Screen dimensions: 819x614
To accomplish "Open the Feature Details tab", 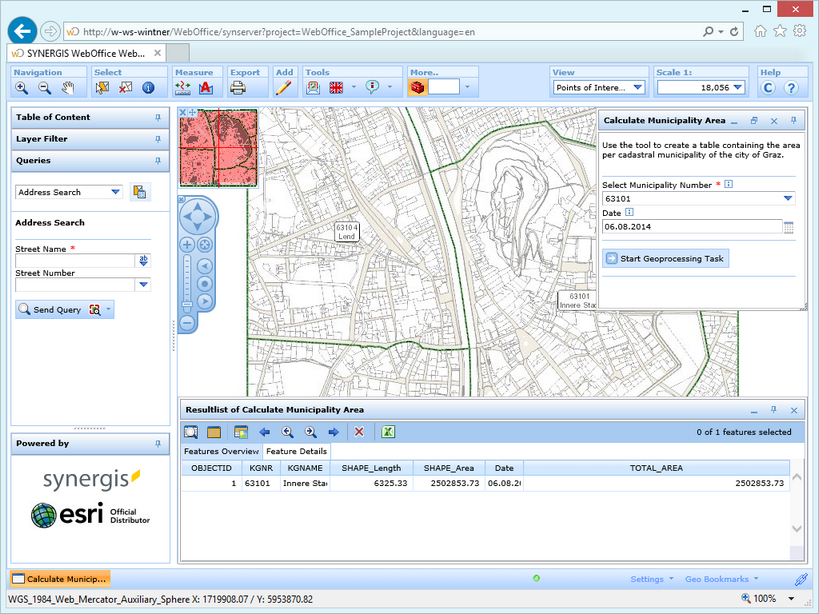I will click(297, 449).
